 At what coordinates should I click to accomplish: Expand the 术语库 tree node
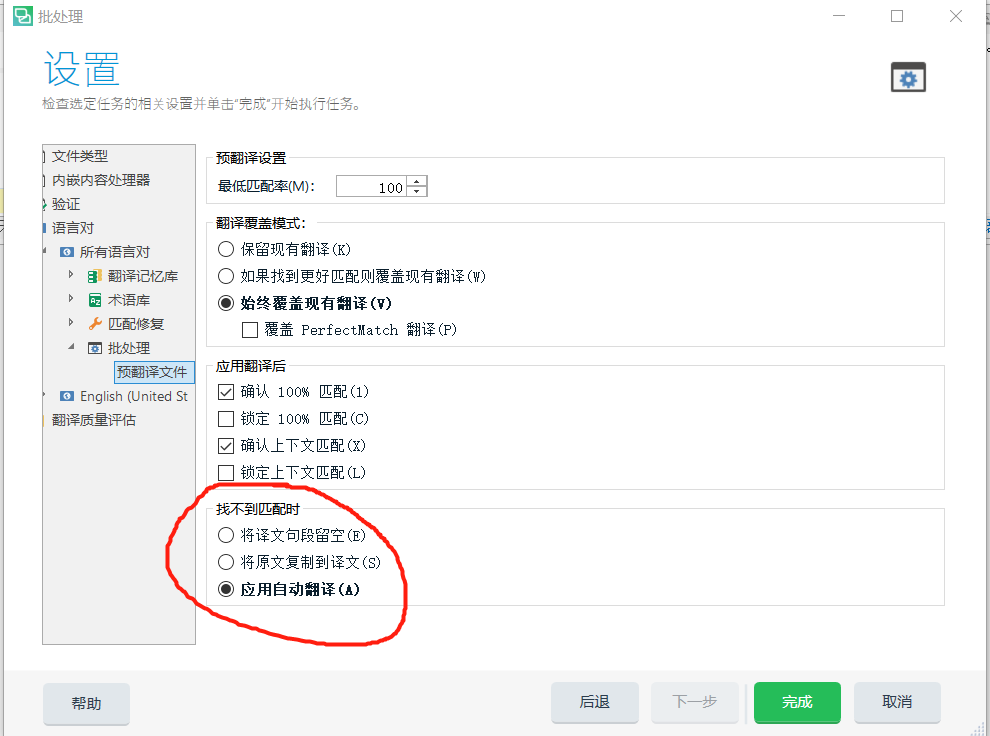(x=71, y=299)
